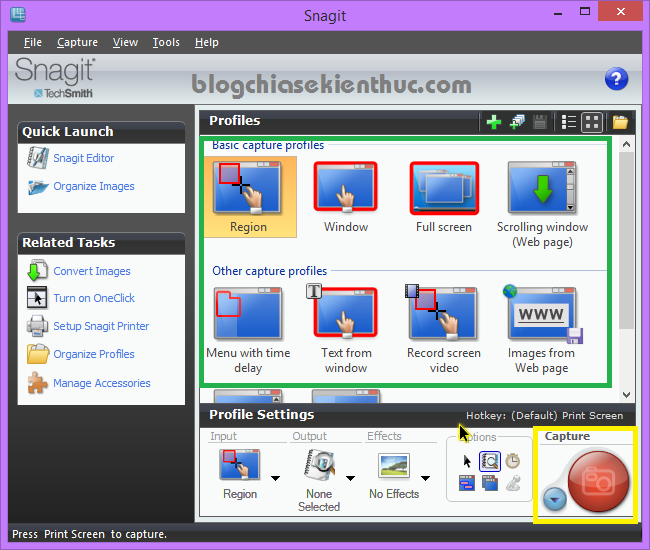Viewport: 650px width, 550px height.
Task: Pick the Scrolling window (Web page) profile
Action: [542, 205]
